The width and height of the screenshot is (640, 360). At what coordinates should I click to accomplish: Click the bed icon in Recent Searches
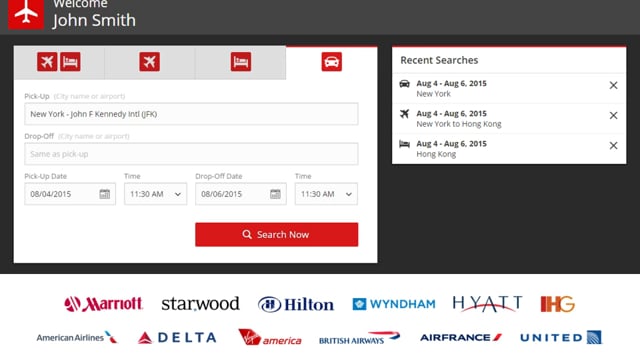pyautogui.click(x=404, y=144)
